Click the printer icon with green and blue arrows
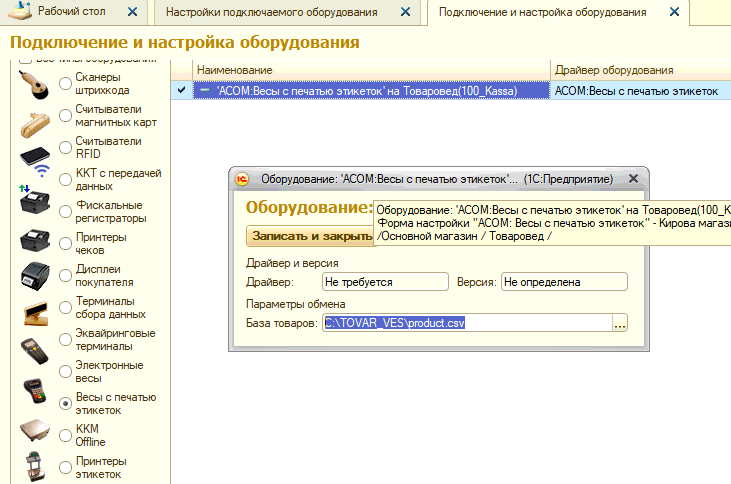 [34, 200]
